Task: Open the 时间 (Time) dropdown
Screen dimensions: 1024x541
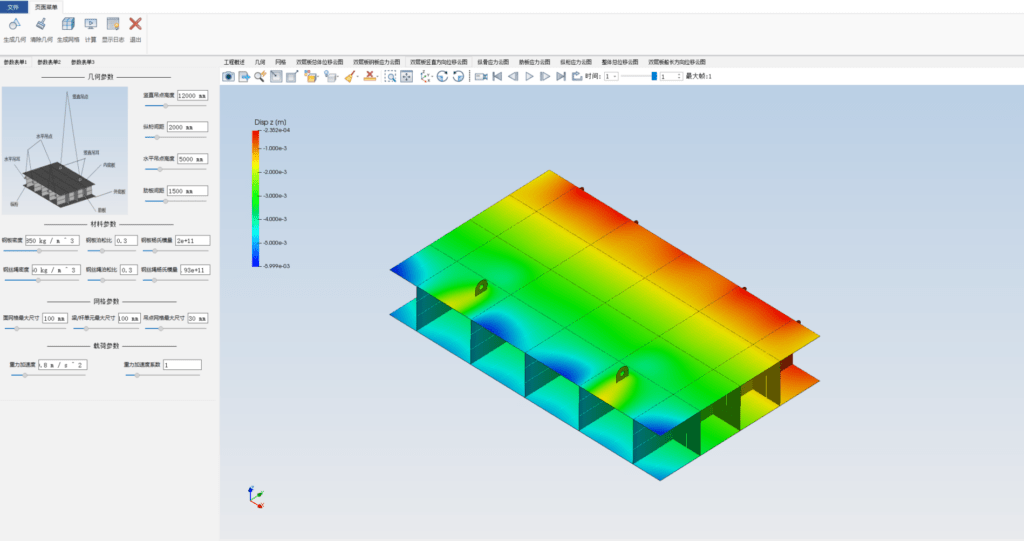Action: (612, 76)
